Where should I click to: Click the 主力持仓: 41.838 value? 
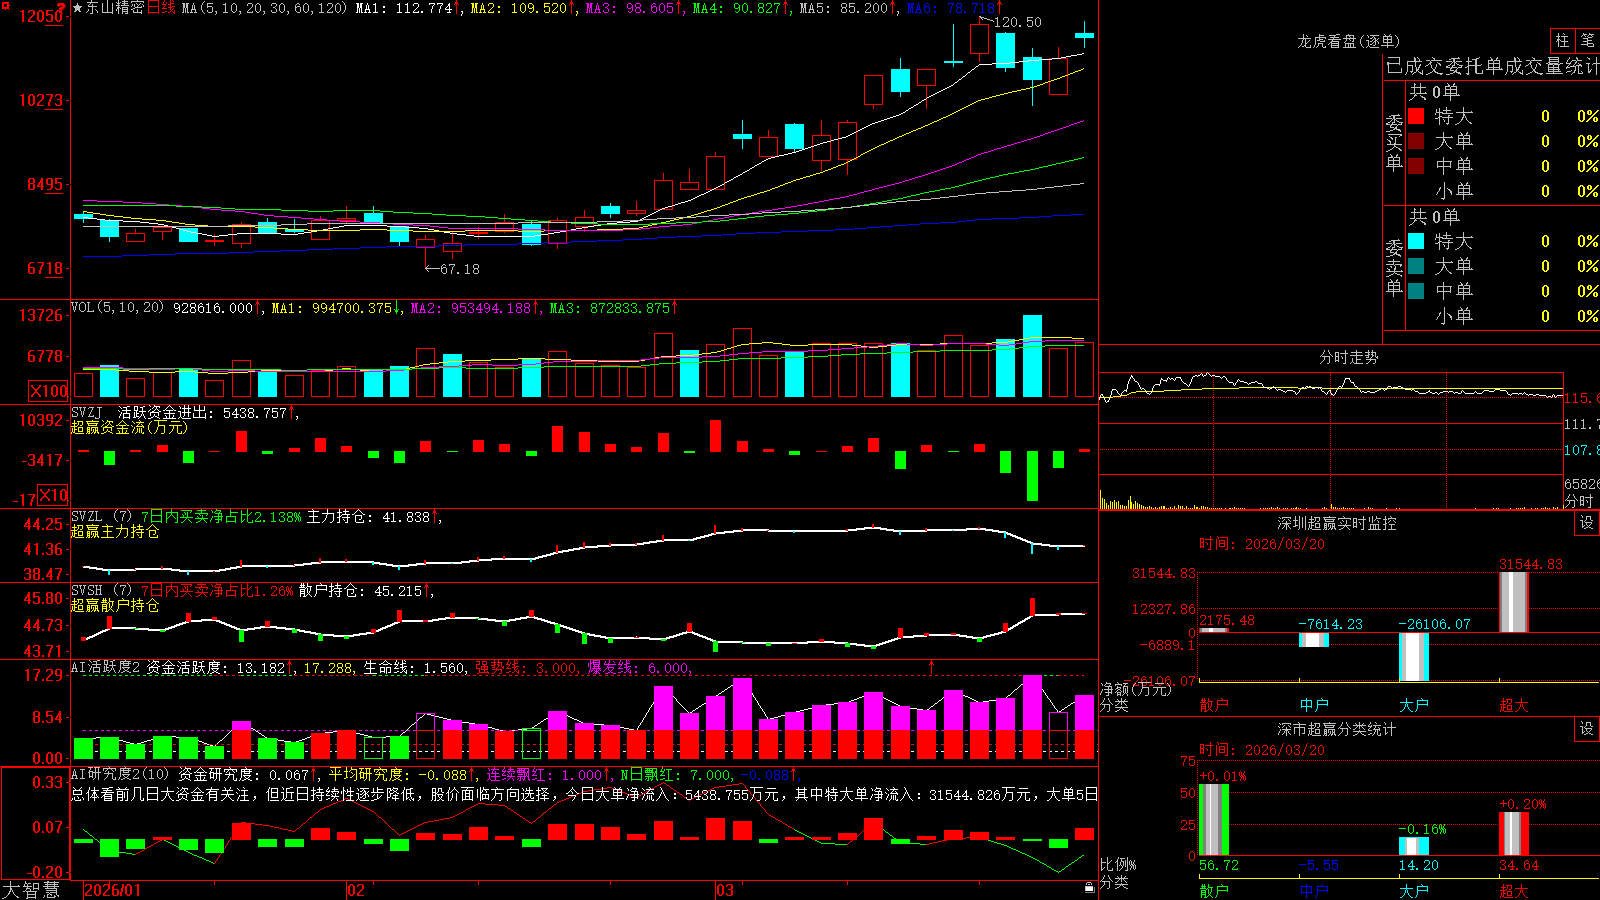[368, 517]
